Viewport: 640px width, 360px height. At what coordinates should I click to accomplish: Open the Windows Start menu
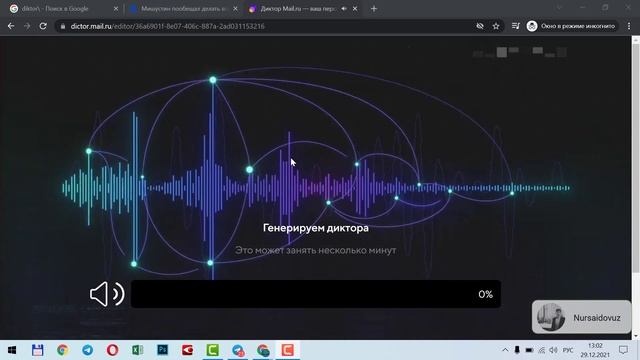tap(12, 350)
